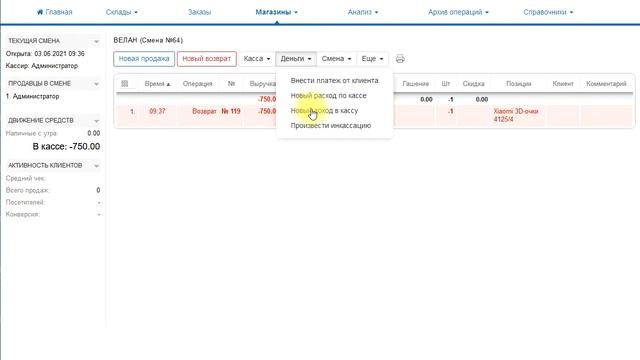The image size is (640, 360).
Task: Open the Смена dropdown
Action: click(336, 59)
